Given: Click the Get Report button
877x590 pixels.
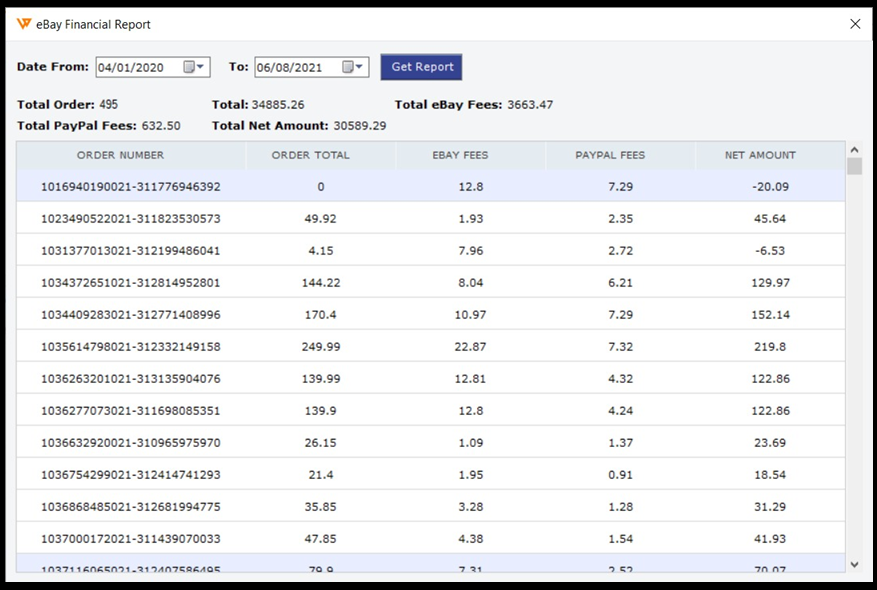Looking at the screenshot, I should coord(421,67).
